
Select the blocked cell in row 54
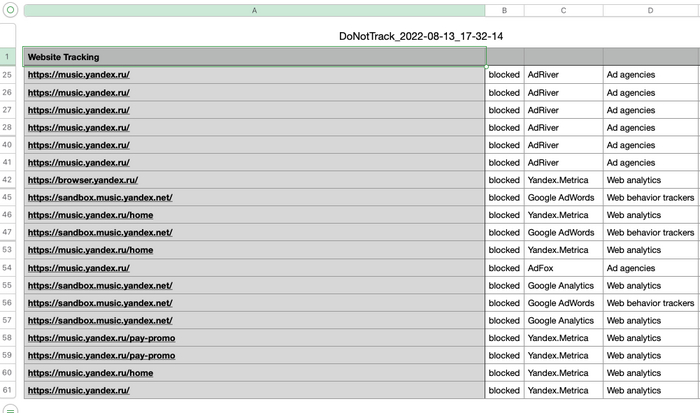coord(504,268)
